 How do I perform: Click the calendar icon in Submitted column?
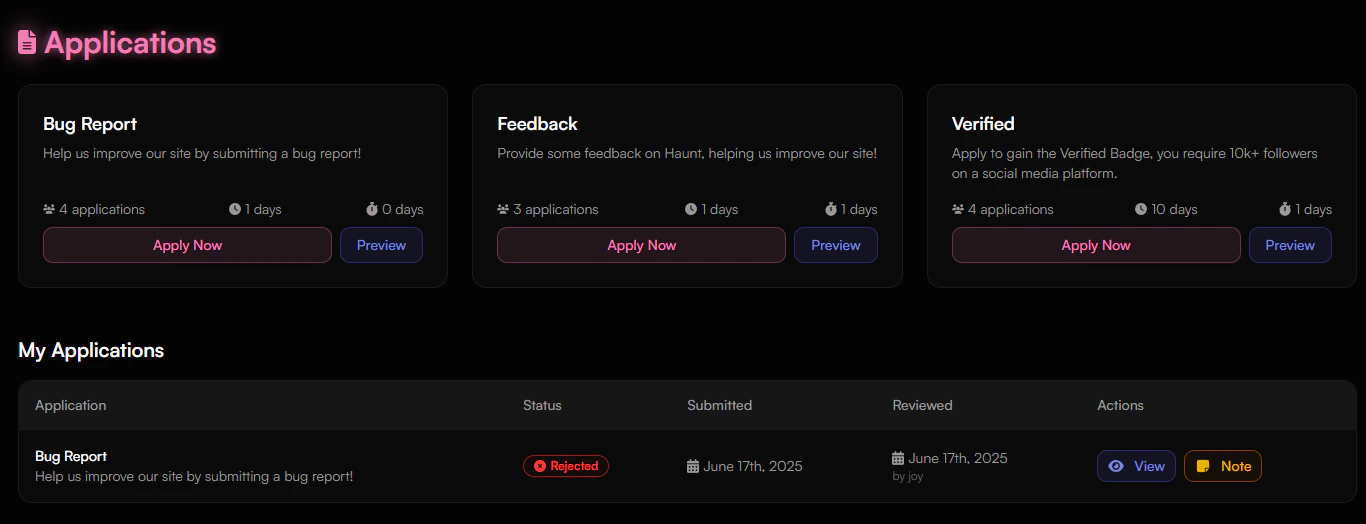pyautogui.click(x=693, y=466)
